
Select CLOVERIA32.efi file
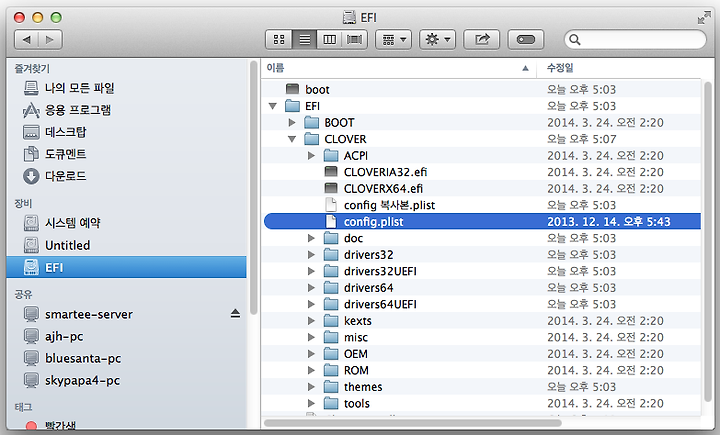(x=482, y=172)
